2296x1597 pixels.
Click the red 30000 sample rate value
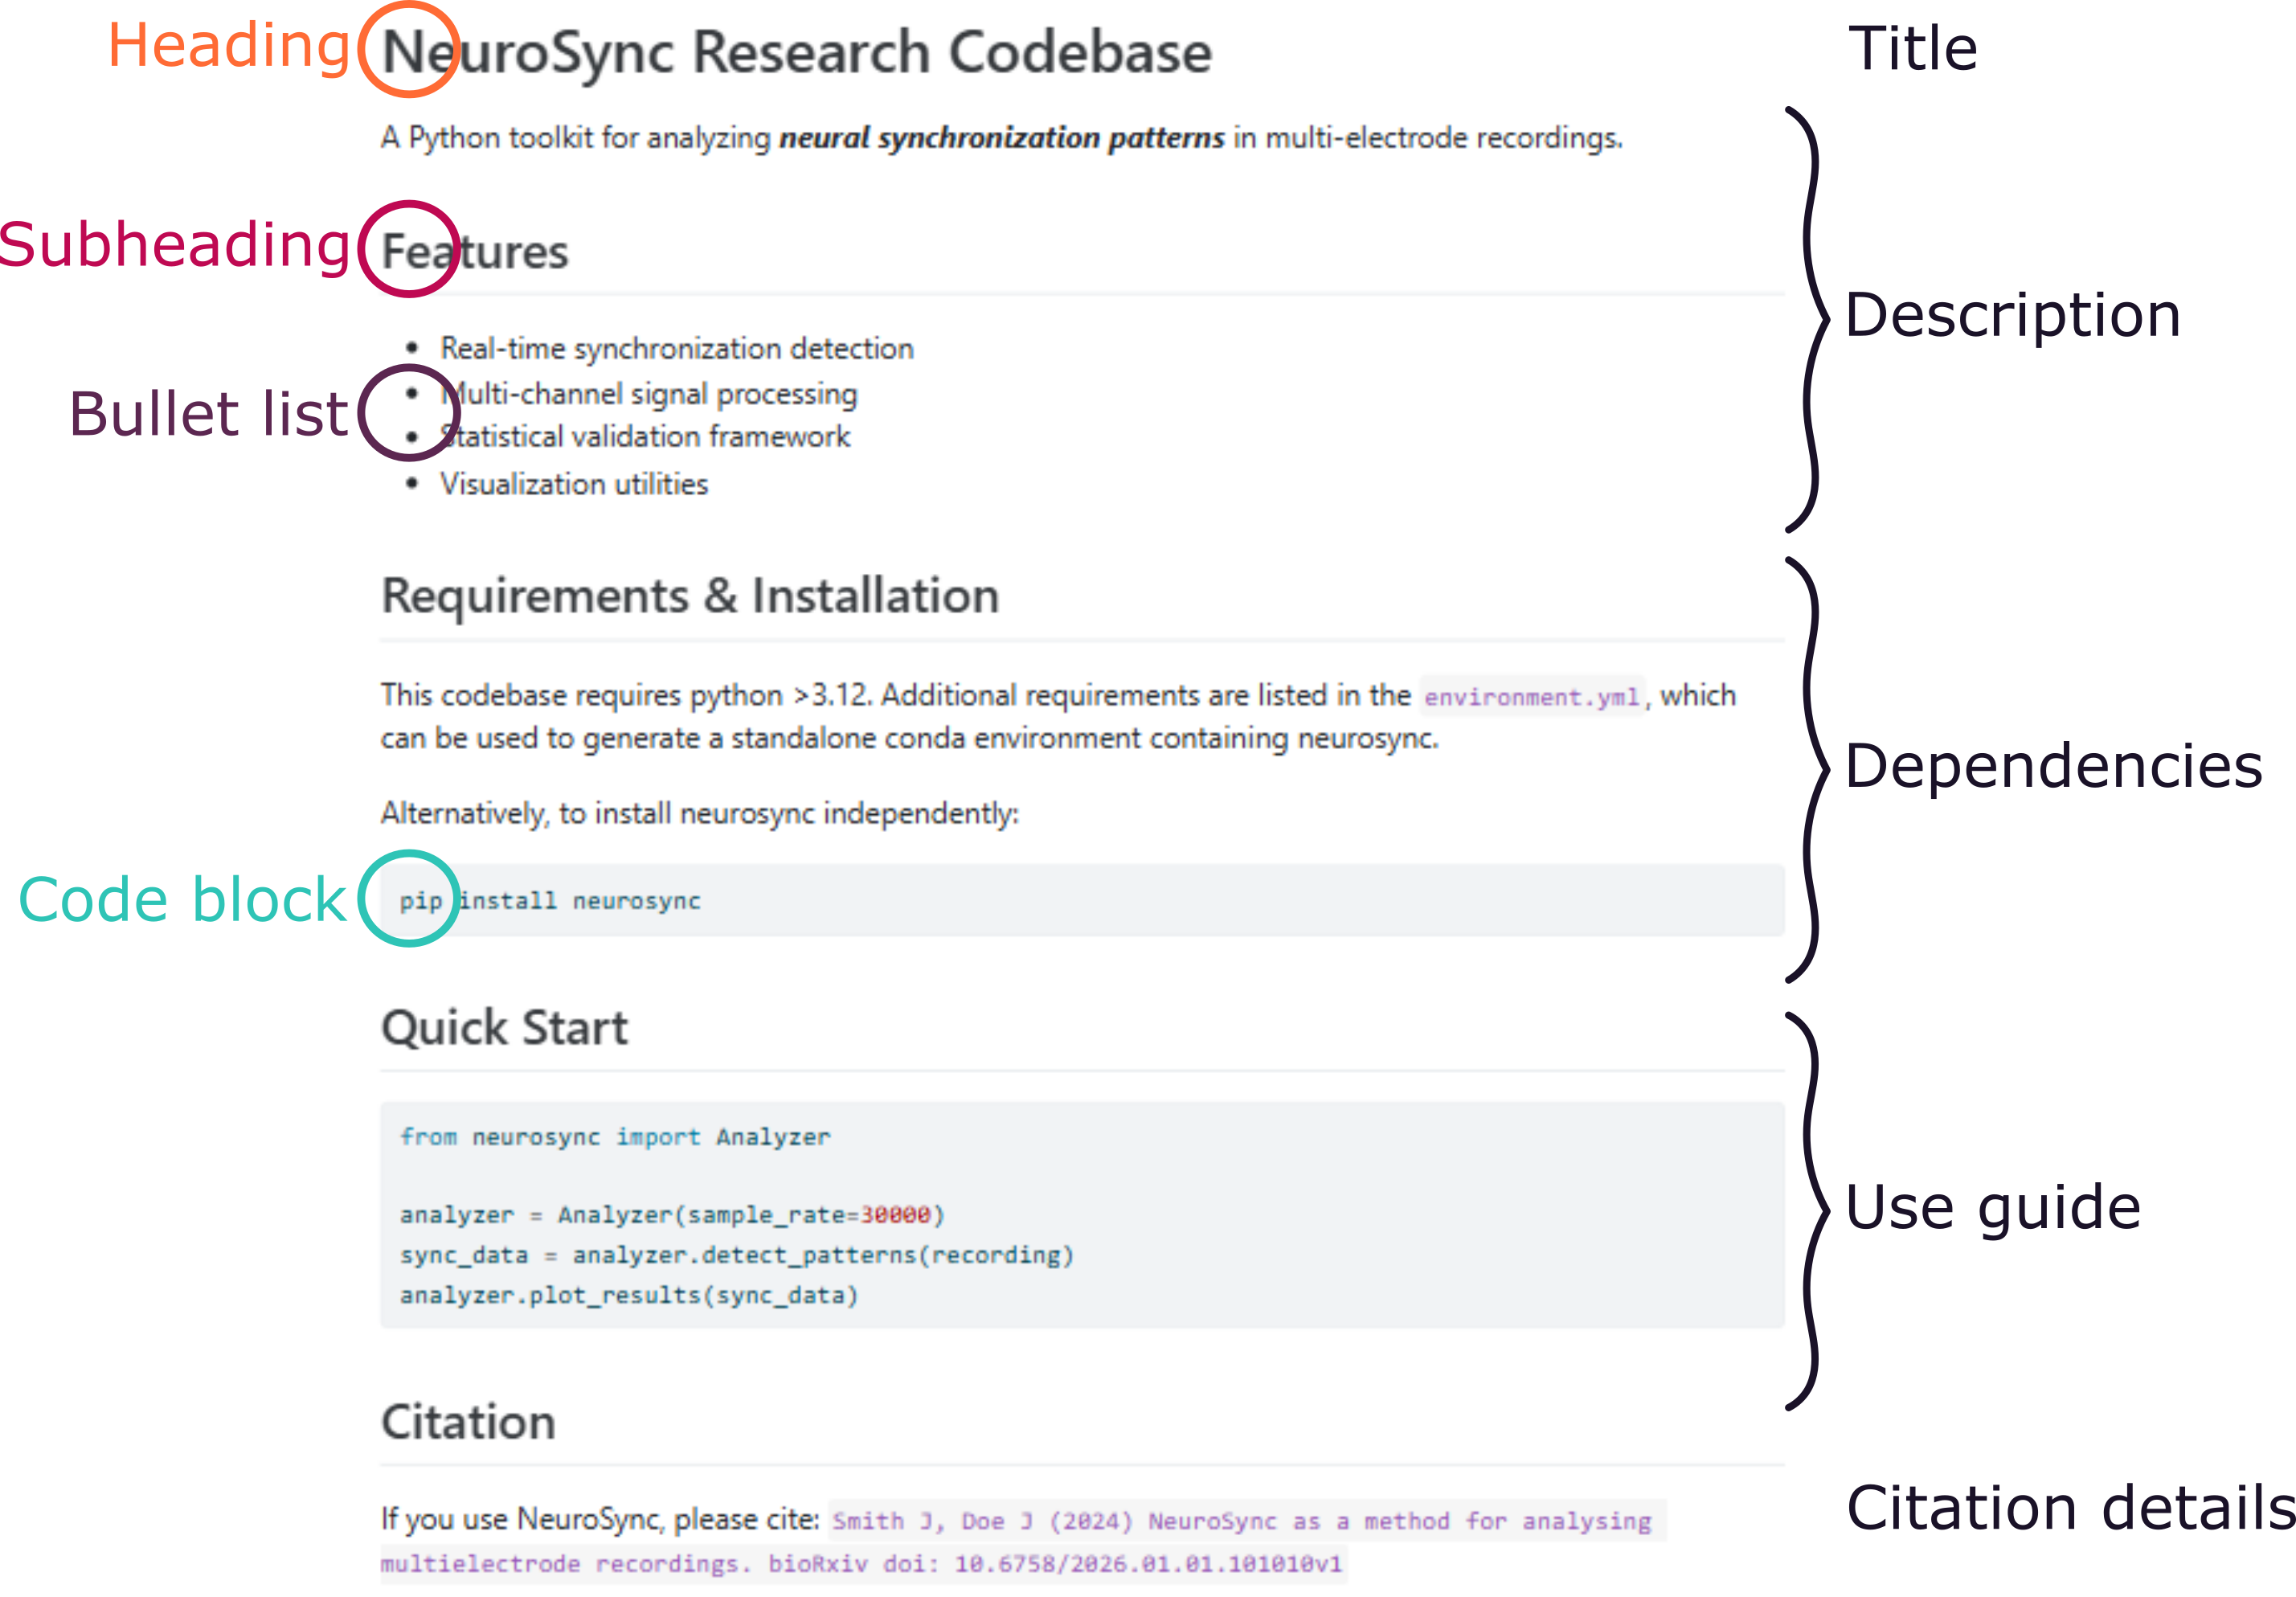pos(895,1215)
